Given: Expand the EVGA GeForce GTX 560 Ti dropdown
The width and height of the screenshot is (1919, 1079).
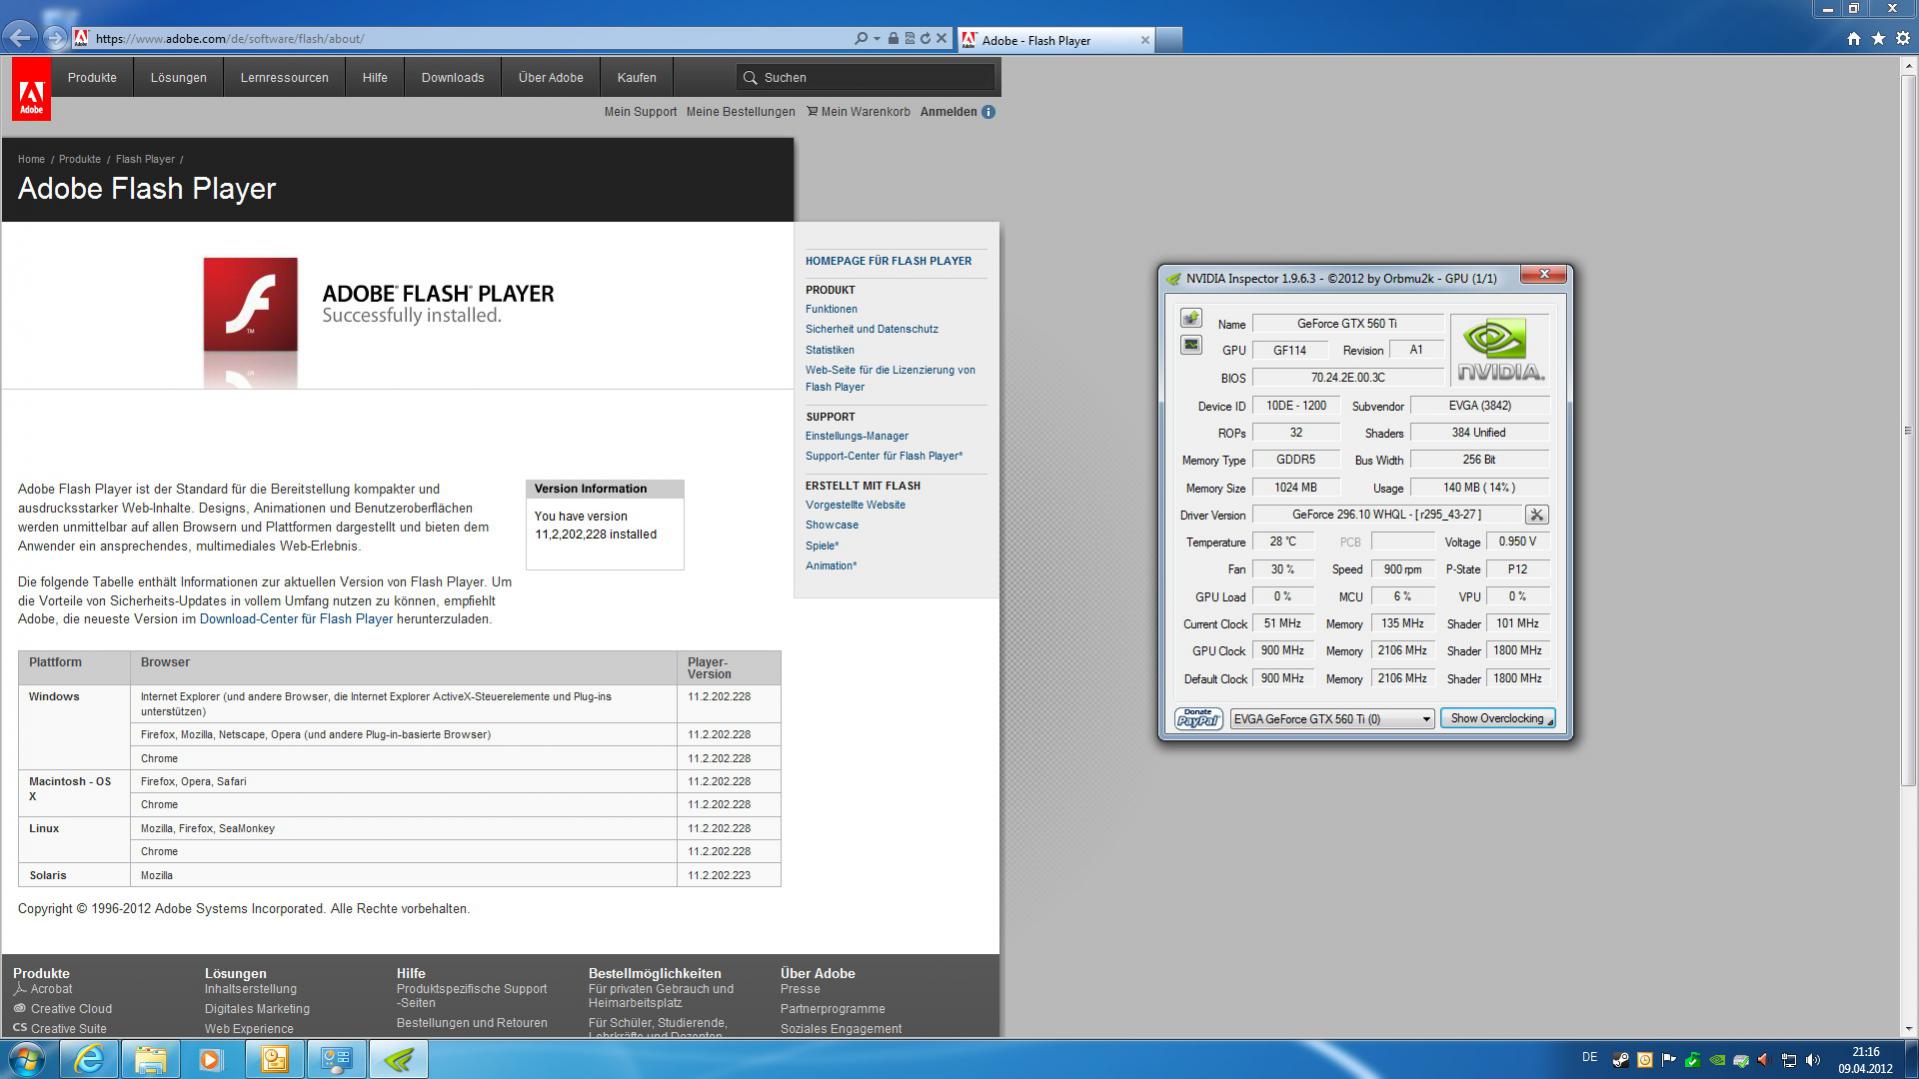Looking at the screenshot, I should tap(1426, 719).
